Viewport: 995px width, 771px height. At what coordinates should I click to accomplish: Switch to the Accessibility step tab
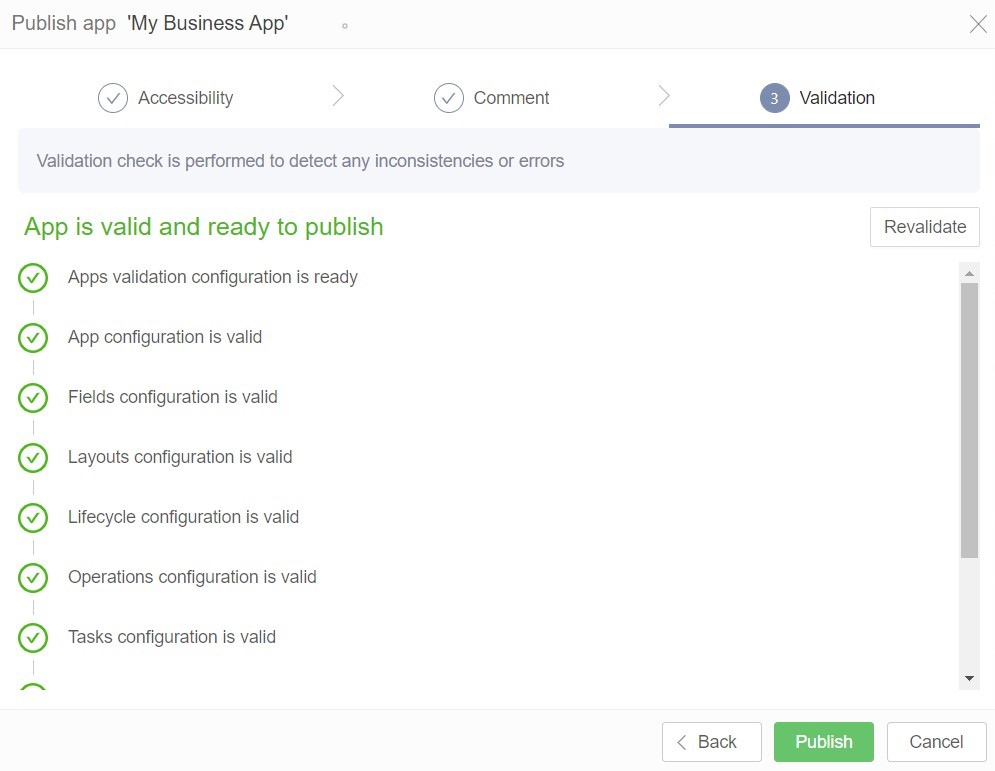(185, 98)
